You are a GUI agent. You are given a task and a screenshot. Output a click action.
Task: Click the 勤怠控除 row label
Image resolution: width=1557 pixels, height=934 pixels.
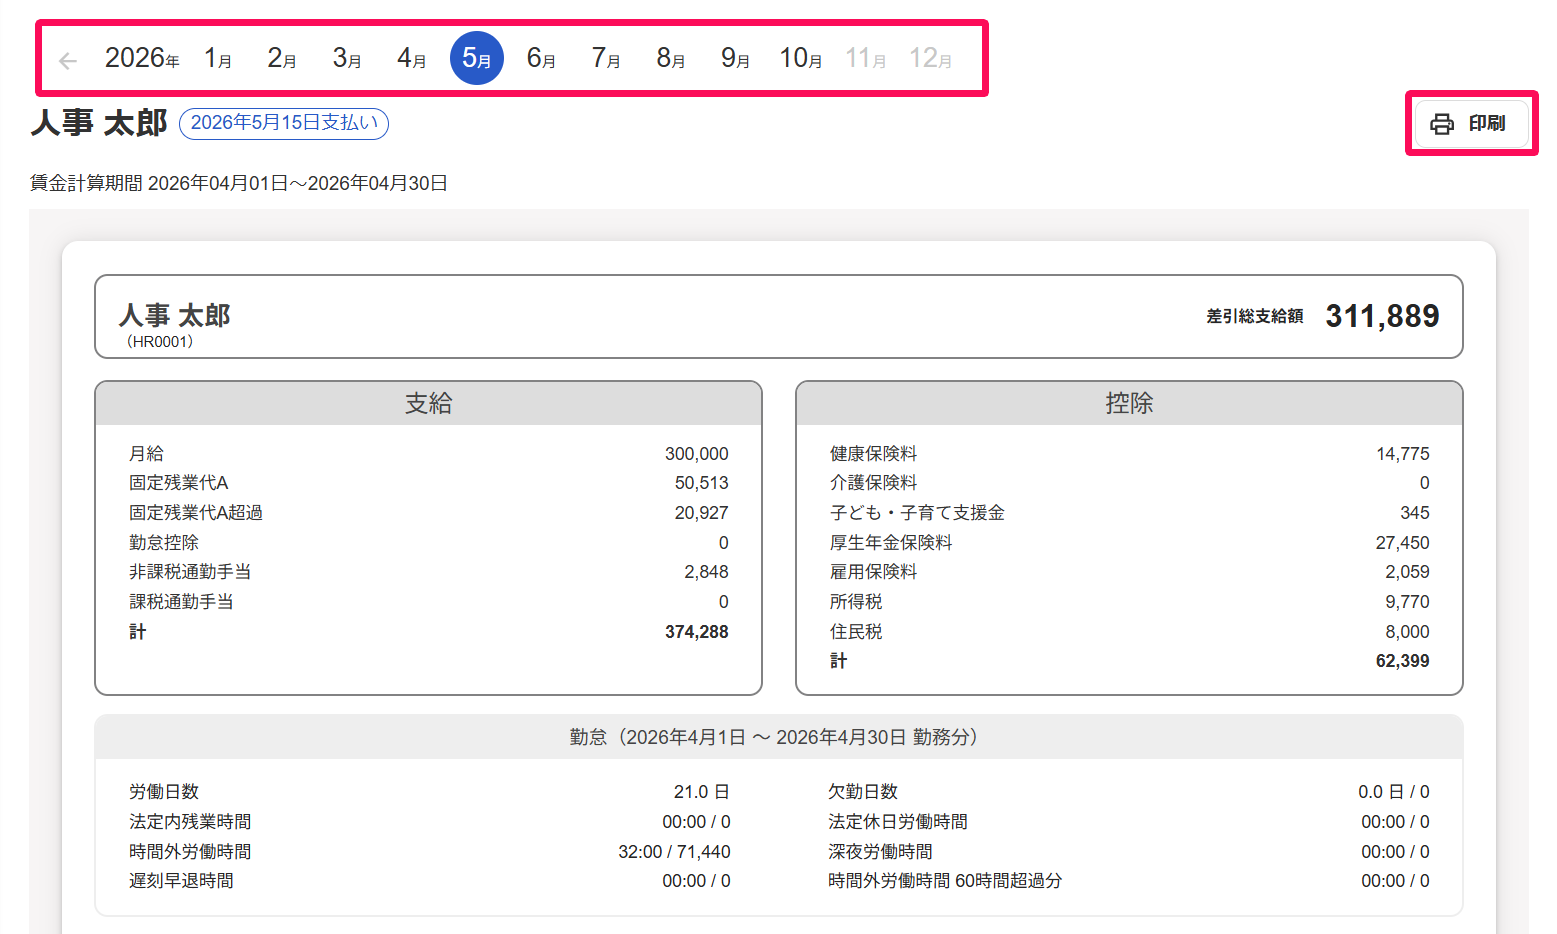(164, 543)
